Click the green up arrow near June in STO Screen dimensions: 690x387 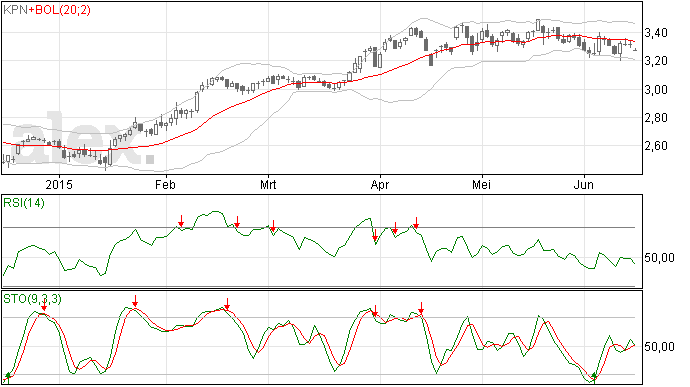click(595, 376)
